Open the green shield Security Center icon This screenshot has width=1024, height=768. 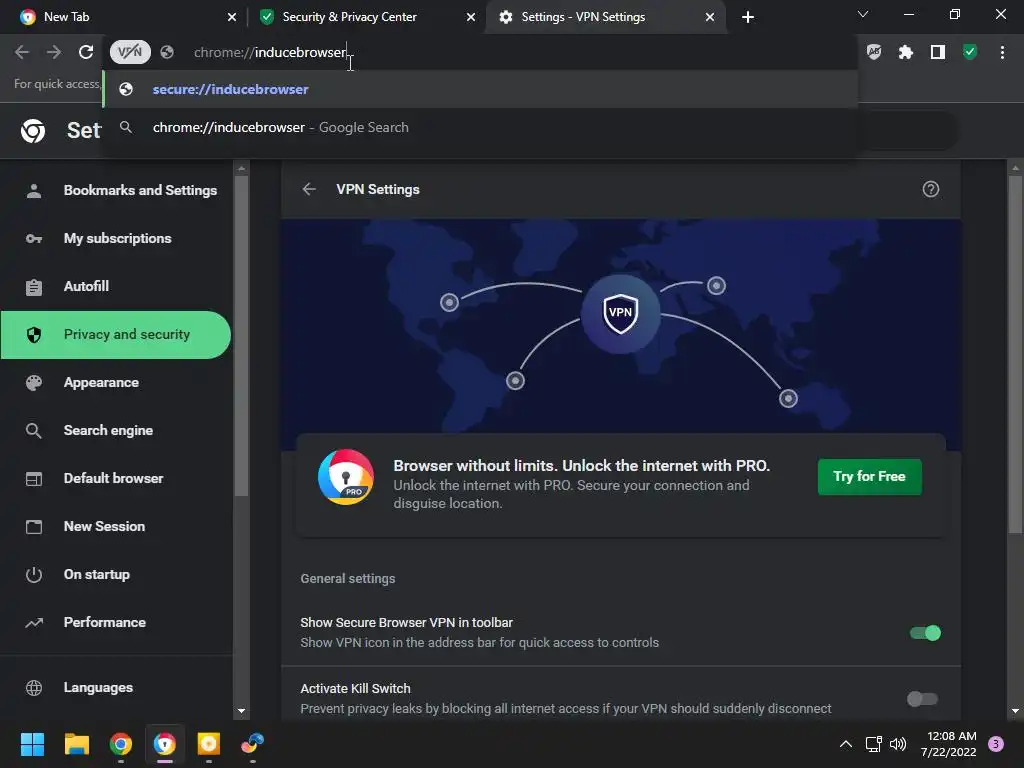970,52
